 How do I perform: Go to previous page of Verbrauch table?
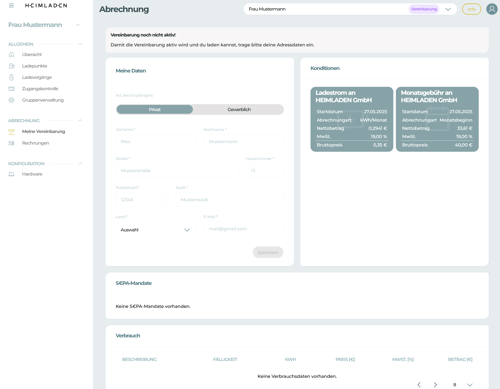[x=419, y=385]
